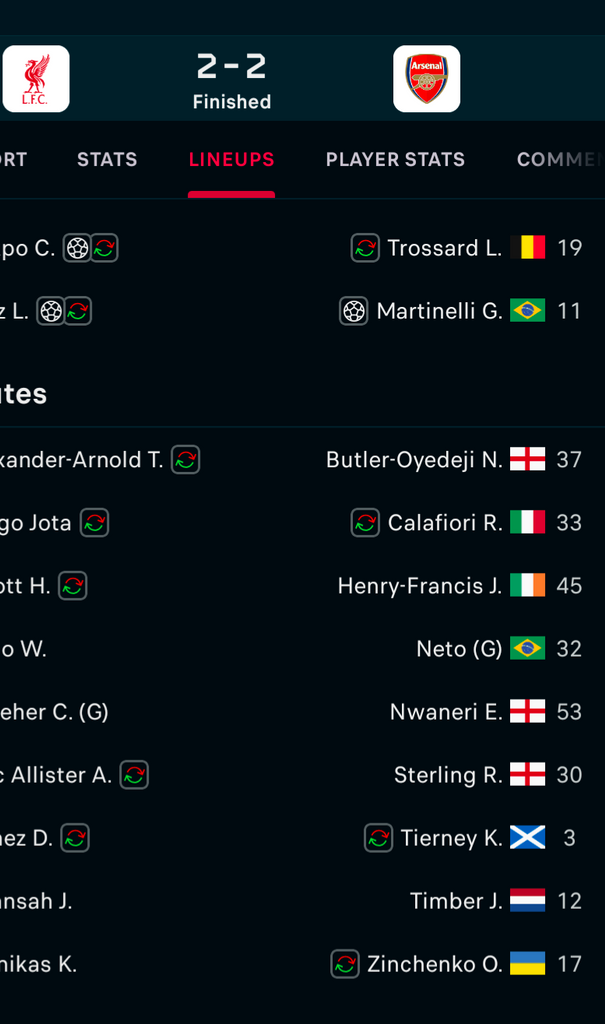Click the Scotland flag next to Tierney K.
Image resolution: width=605 pixels, height=1024 pixels.
click(x=527, y=838)
